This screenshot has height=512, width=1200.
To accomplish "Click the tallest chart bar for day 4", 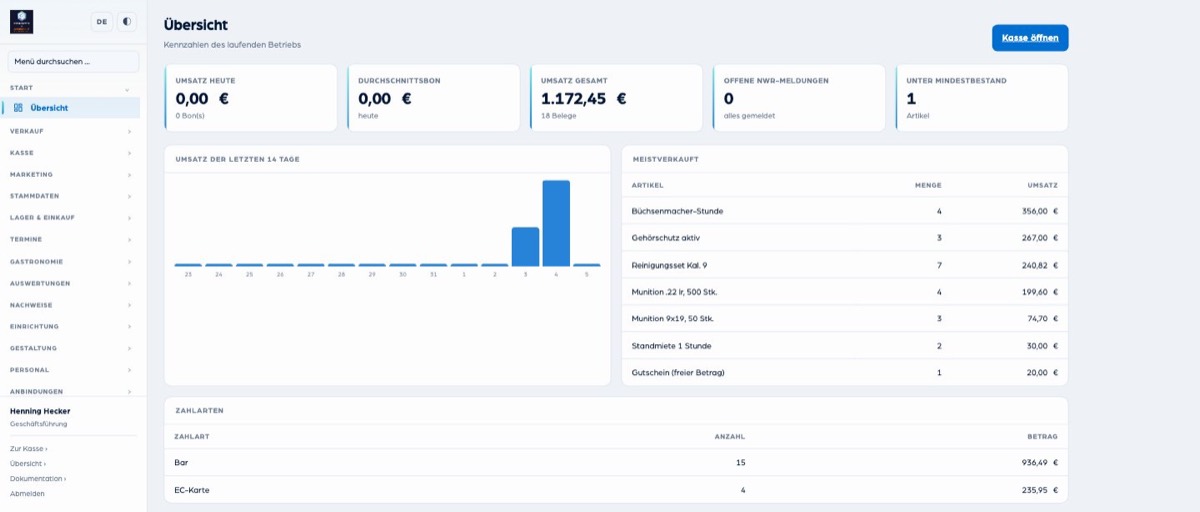I will (556, 223).
